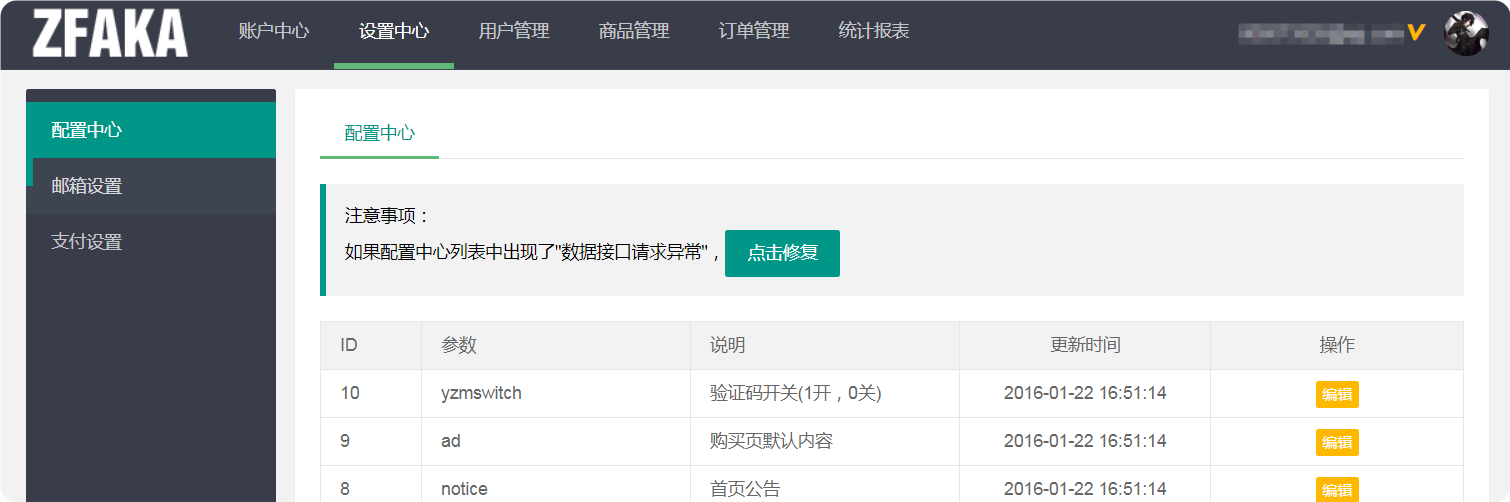The image size is (1510, 502).
Task: Click the 更新时间 column header
Action: (1085, 345)
